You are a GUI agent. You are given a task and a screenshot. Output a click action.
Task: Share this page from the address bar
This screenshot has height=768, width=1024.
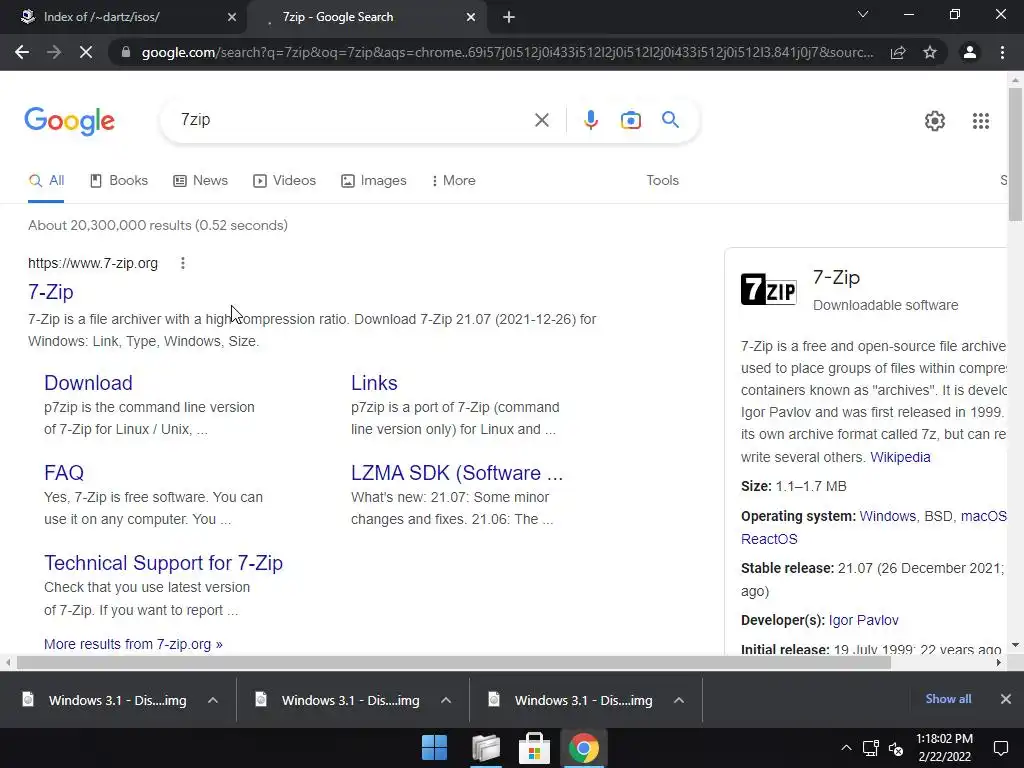[x=898, y=52]
